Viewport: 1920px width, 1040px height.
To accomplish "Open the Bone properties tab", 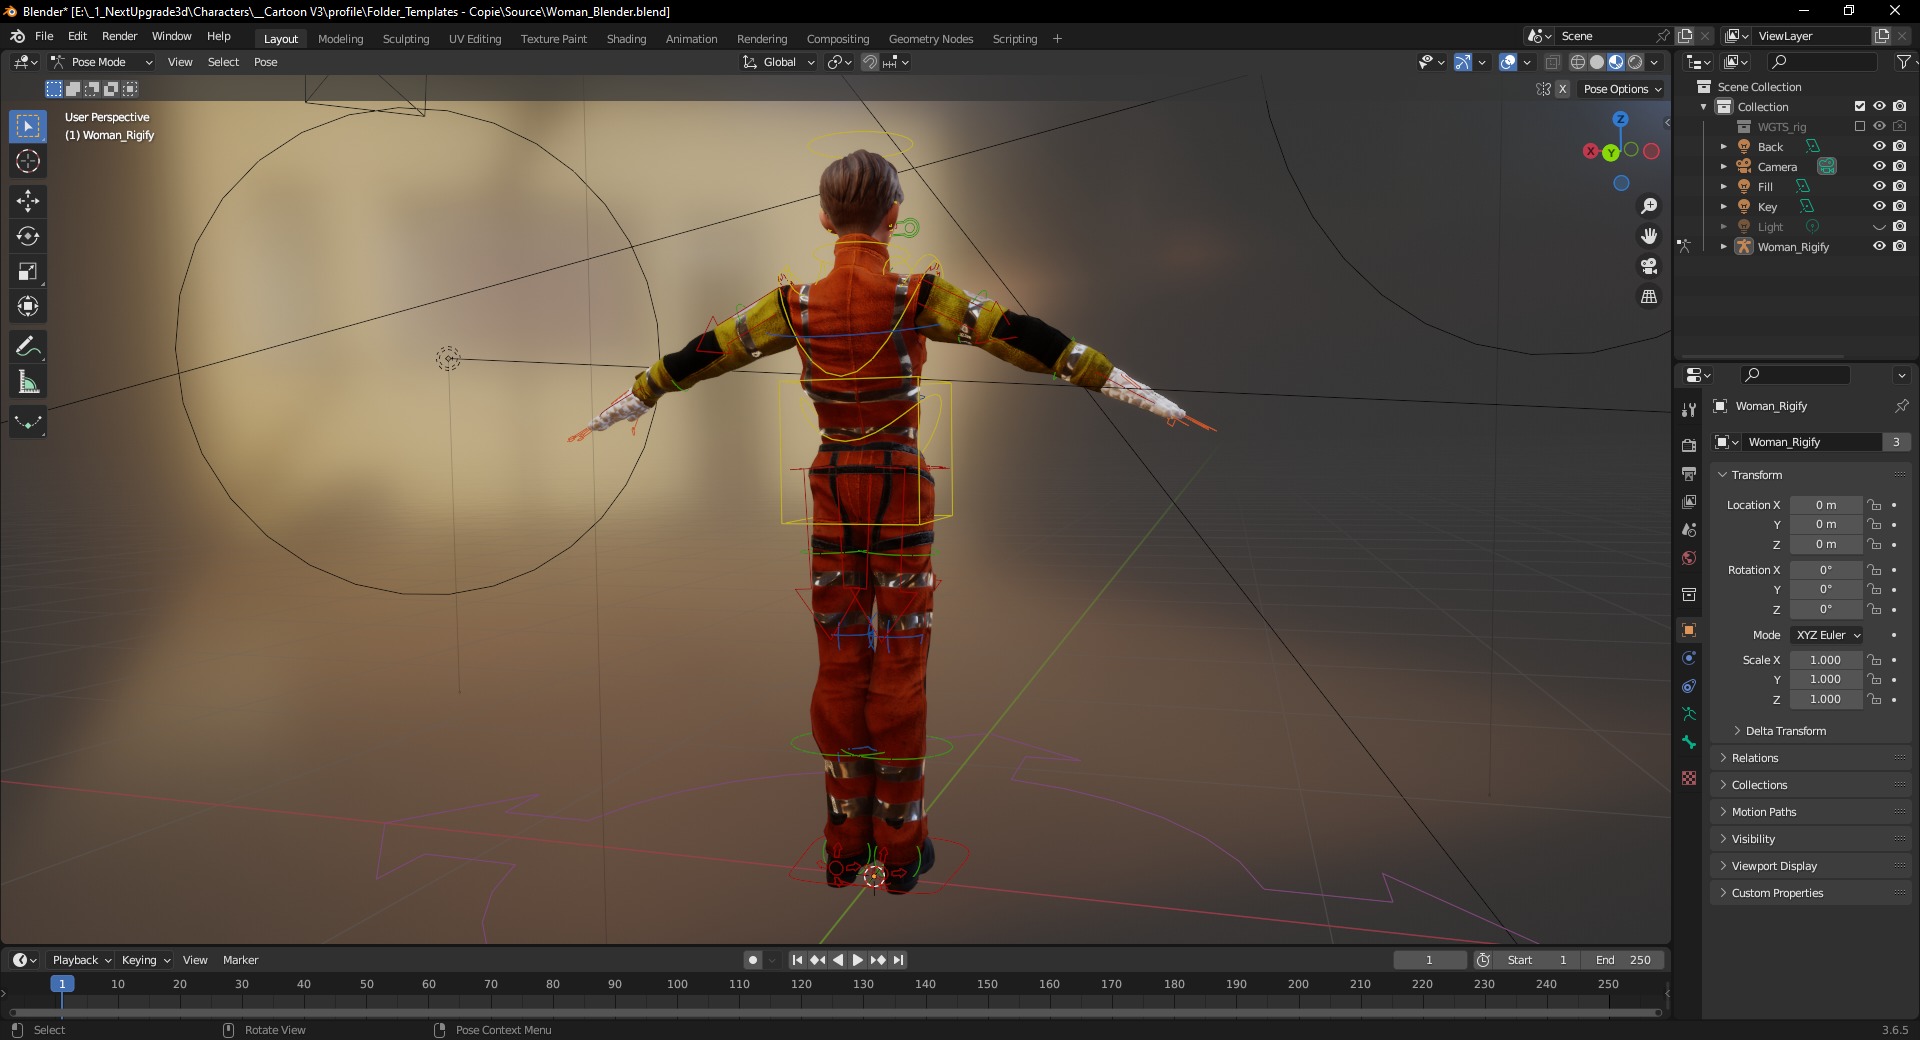I will pyautogui.click(x=1689, y=742).
